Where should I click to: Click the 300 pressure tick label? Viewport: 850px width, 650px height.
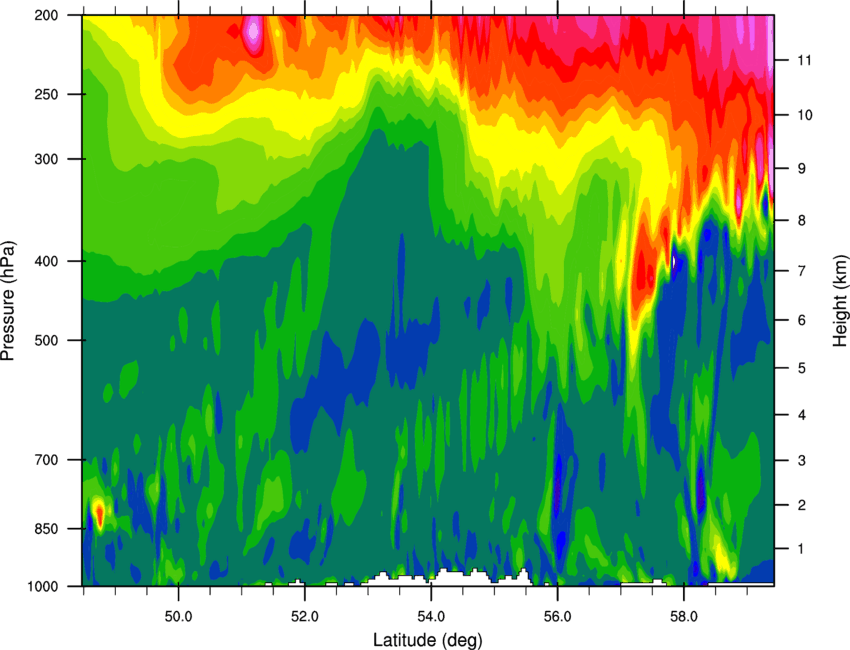[46, 159]
